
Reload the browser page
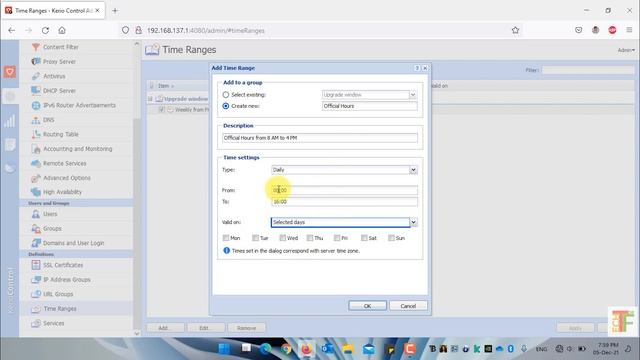(45, 30)
